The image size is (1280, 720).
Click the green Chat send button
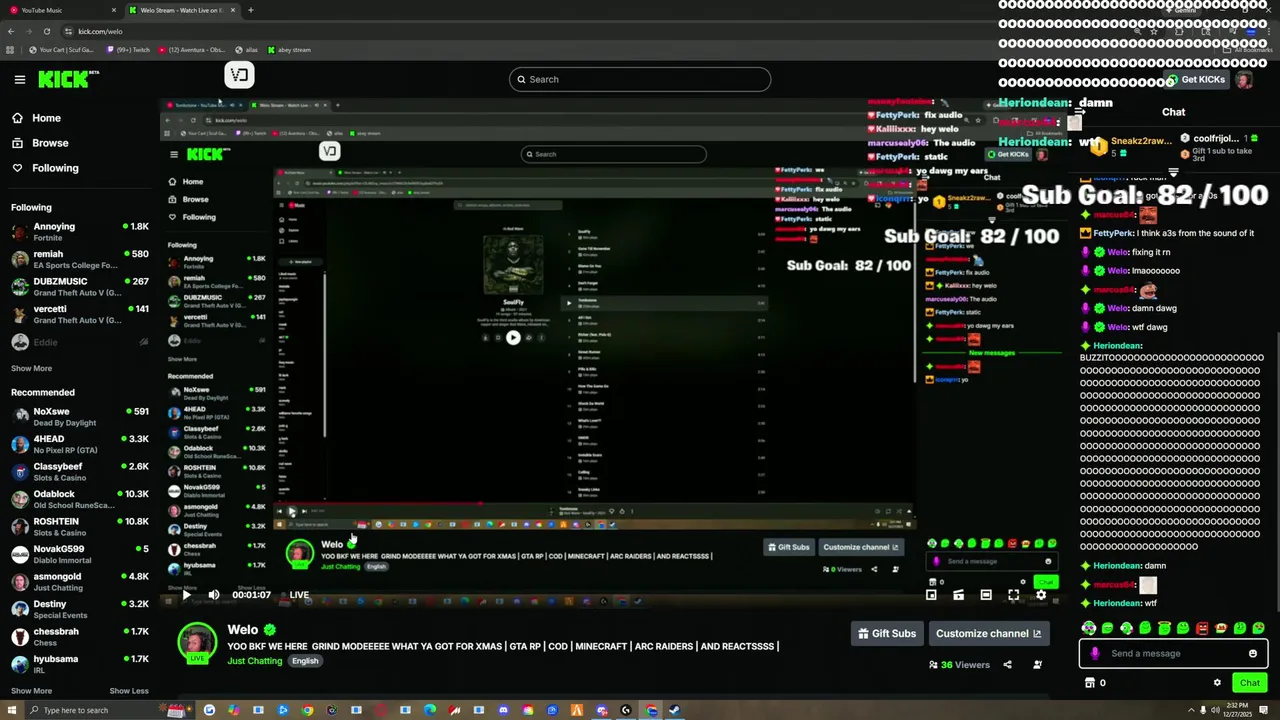pos(1250,683)
